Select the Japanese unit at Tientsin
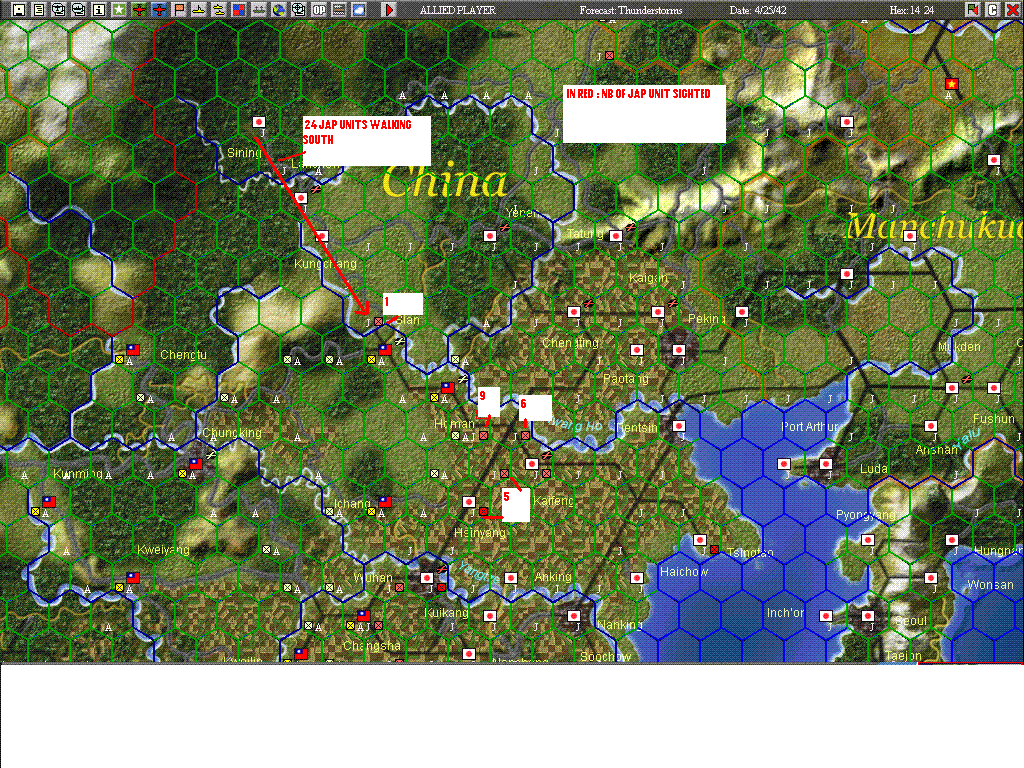The height and width of the screenshot is (768, 1024). point(679,426)
